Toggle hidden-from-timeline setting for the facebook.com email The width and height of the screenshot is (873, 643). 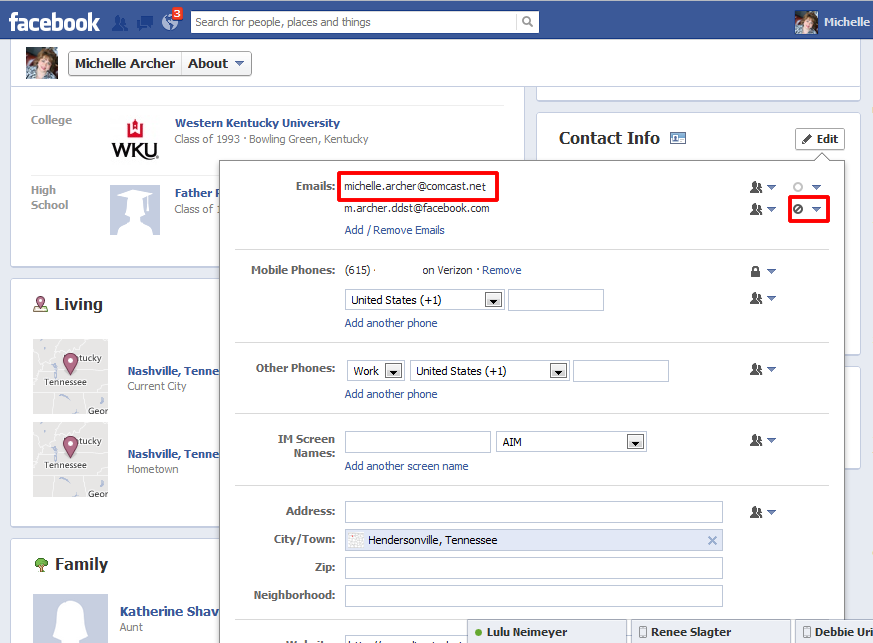(x=807, y=210)
